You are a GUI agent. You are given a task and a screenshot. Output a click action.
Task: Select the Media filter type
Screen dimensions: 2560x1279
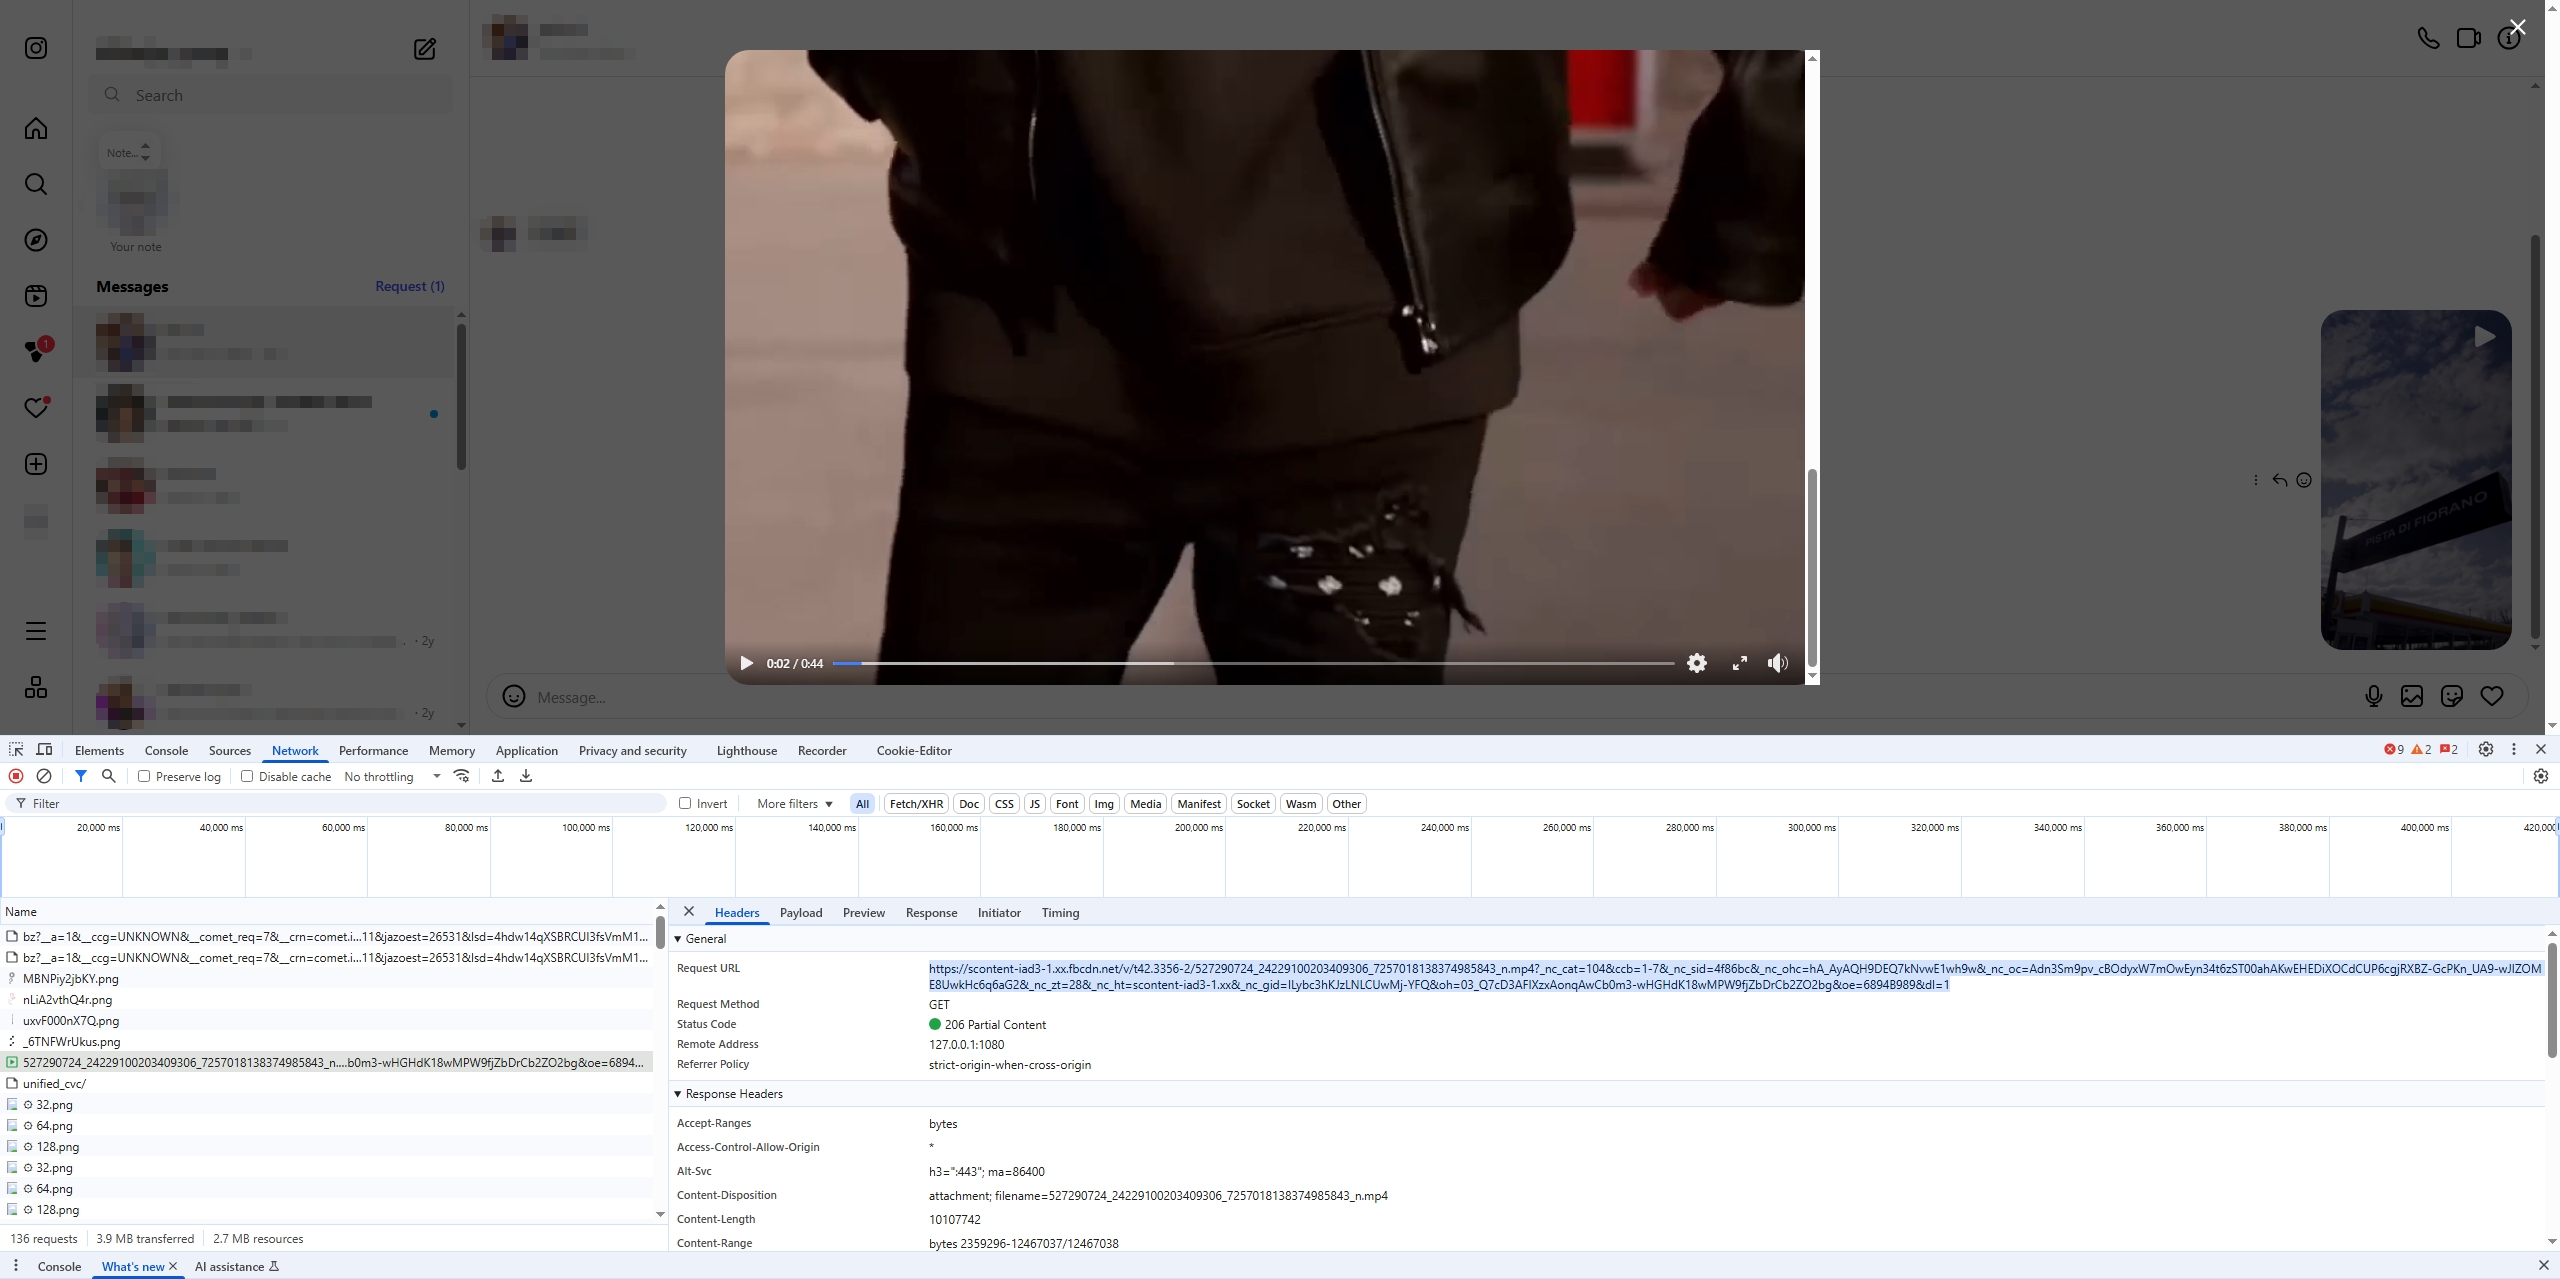pos(1145,804)
